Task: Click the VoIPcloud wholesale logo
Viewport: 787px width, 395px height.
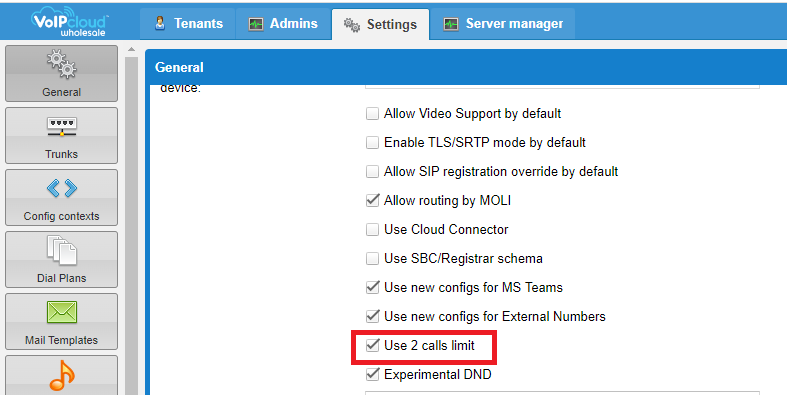Action: click(x=69, y=22)
